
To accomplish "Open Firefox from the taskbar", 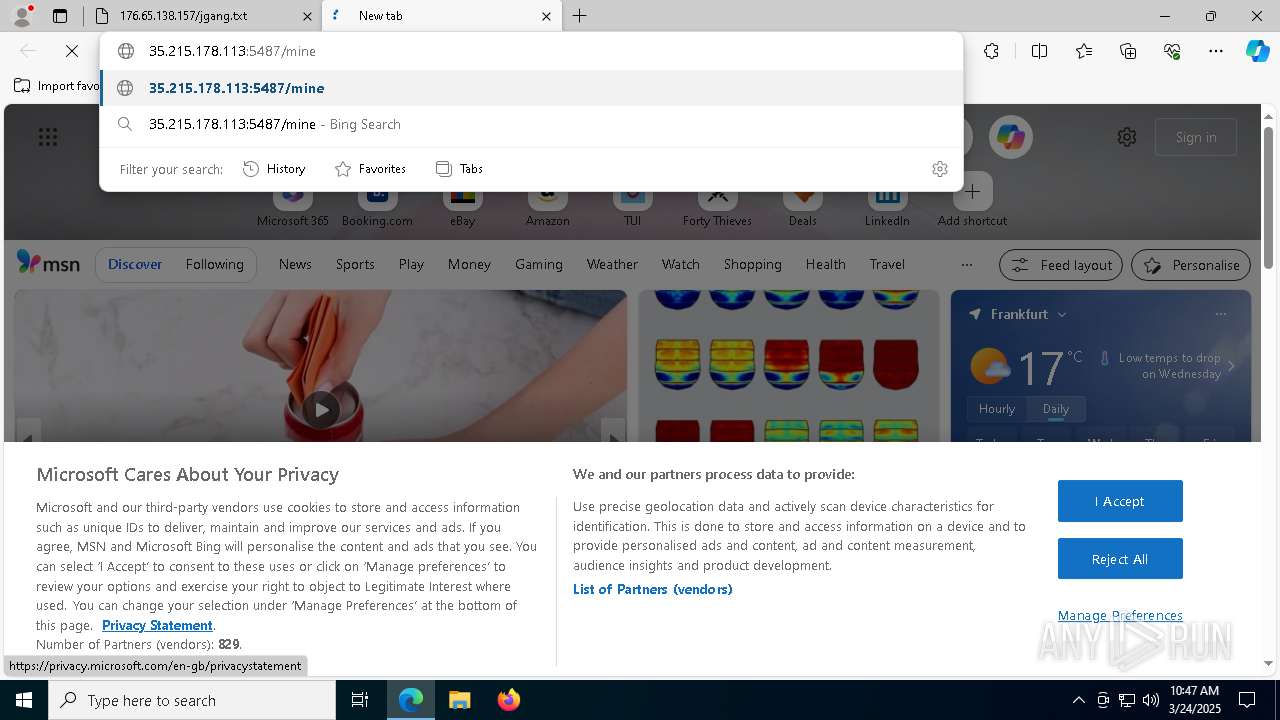I will (509, 700).
